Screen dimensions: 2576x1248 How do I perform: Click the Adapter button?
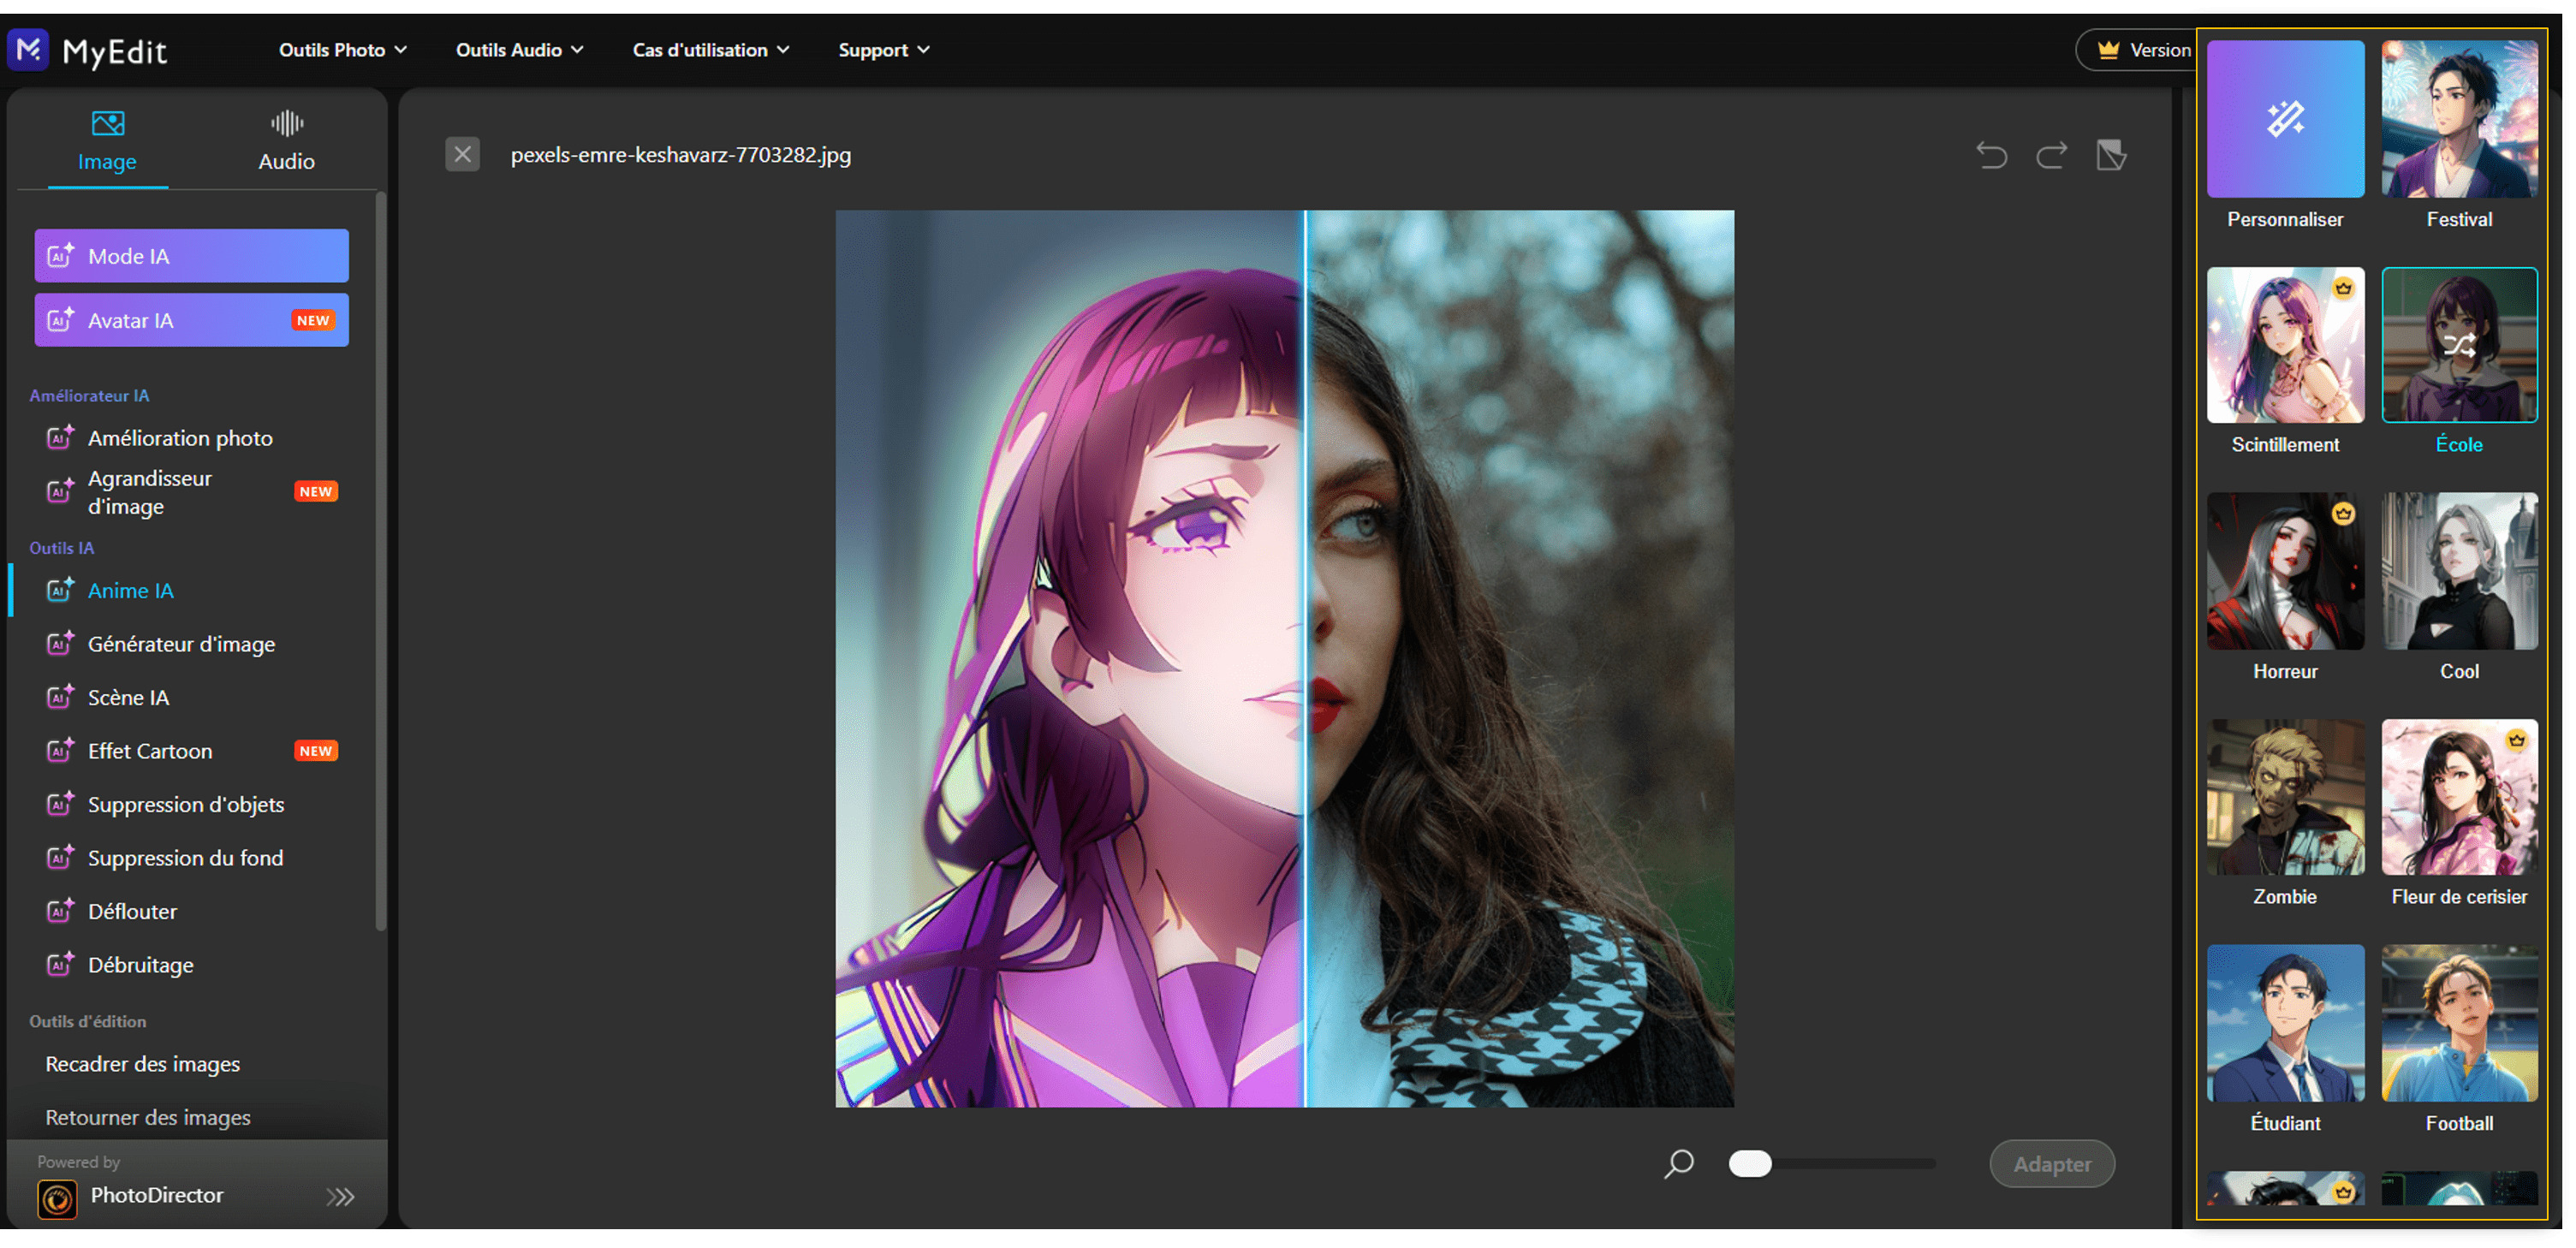(x=2052, y=1163)
